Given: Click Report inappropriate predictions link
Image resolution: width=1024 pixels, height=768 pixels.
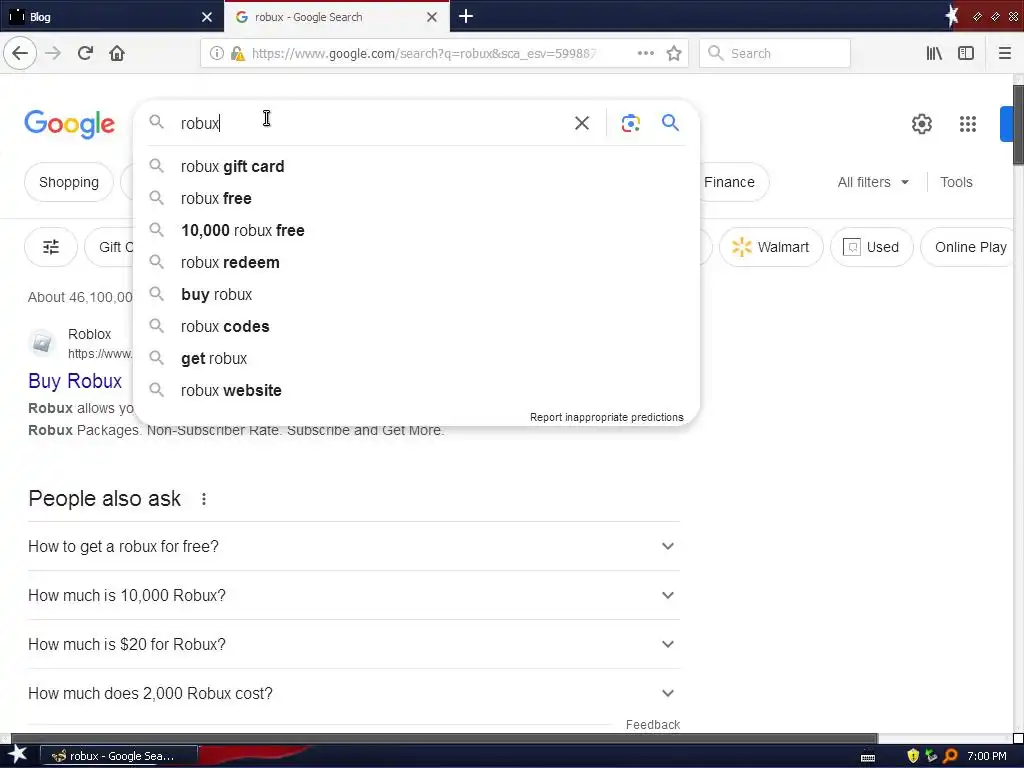Looking at the screenshot, I should (607, 417).
